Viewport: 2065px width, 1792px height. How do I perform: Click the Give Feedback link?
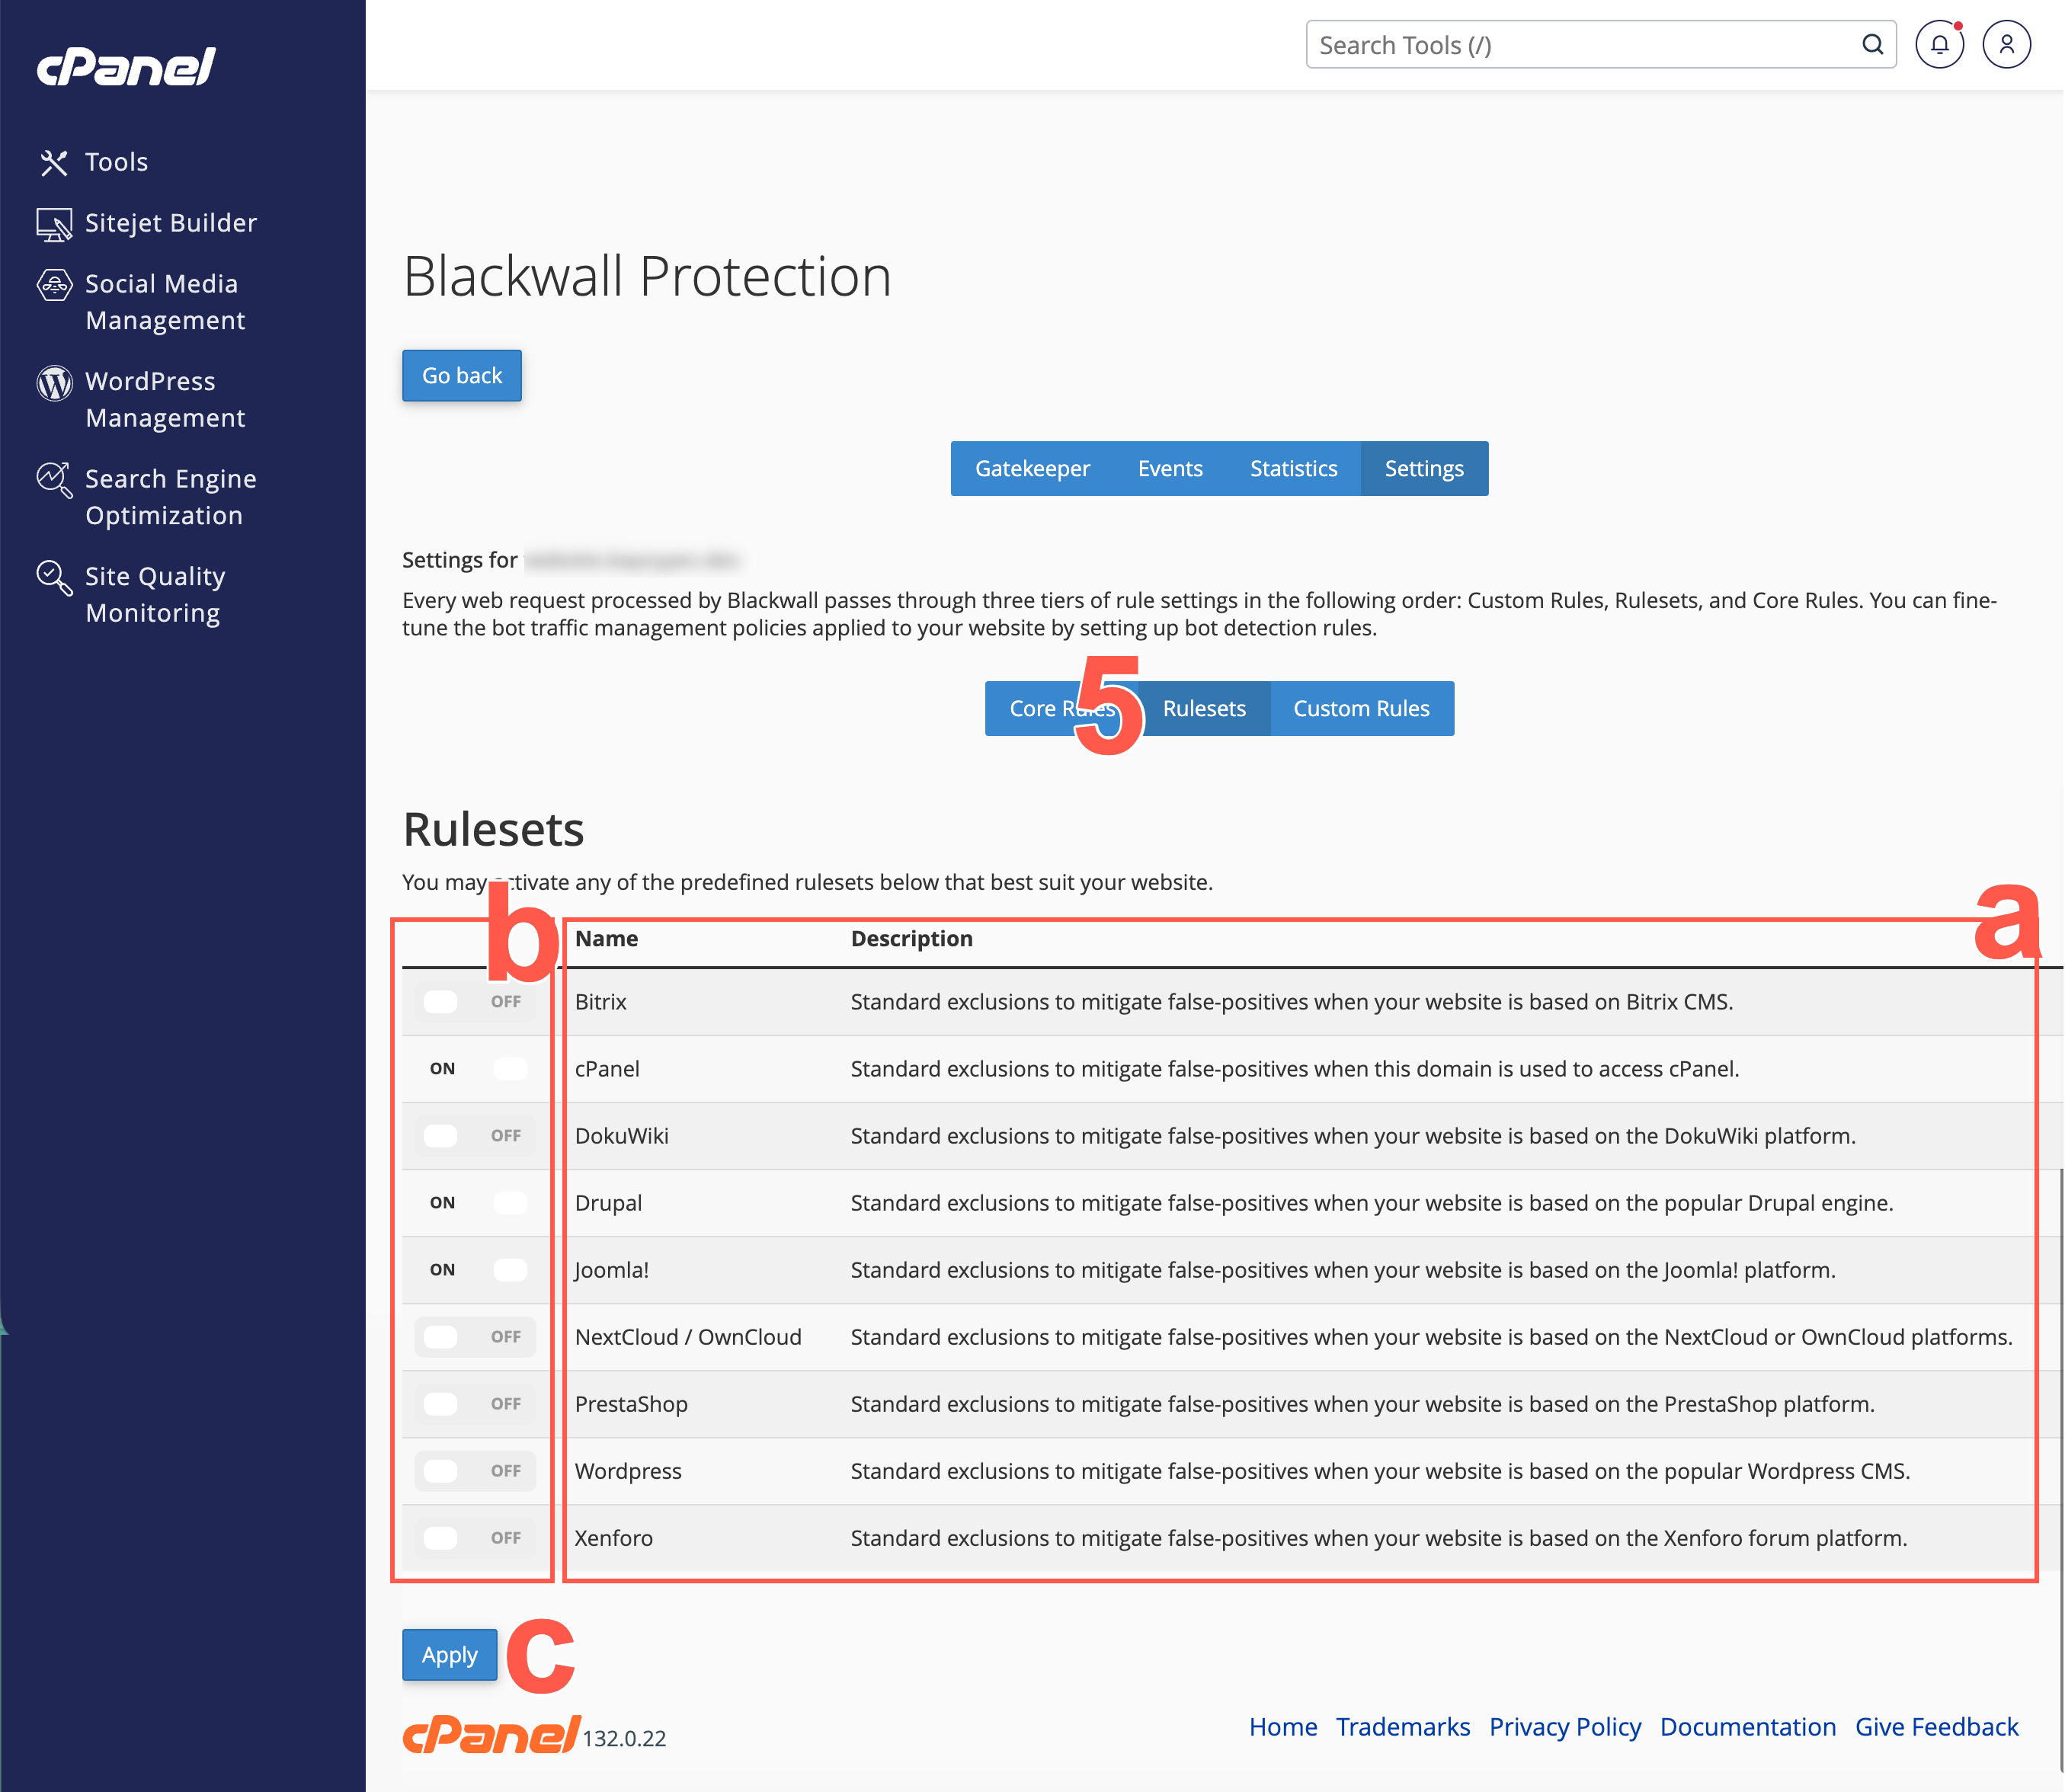click(1937, 1727)
